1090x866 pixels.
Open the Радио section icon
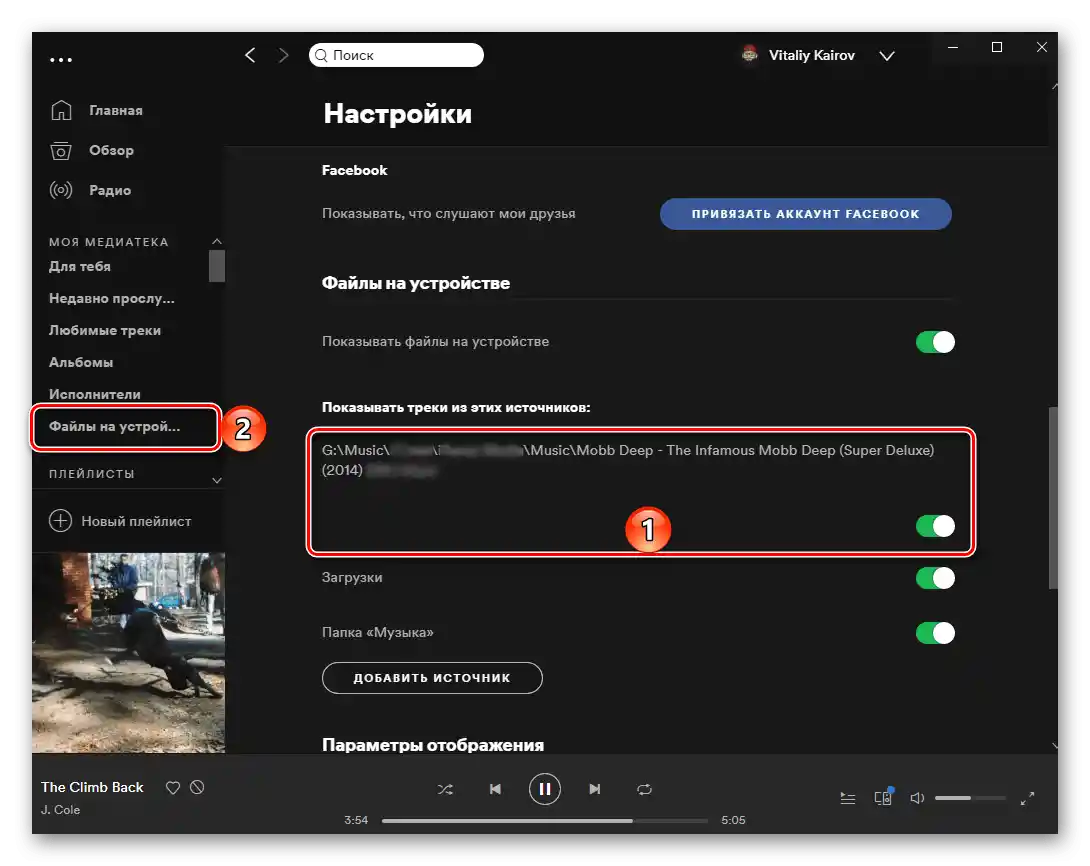61,190
